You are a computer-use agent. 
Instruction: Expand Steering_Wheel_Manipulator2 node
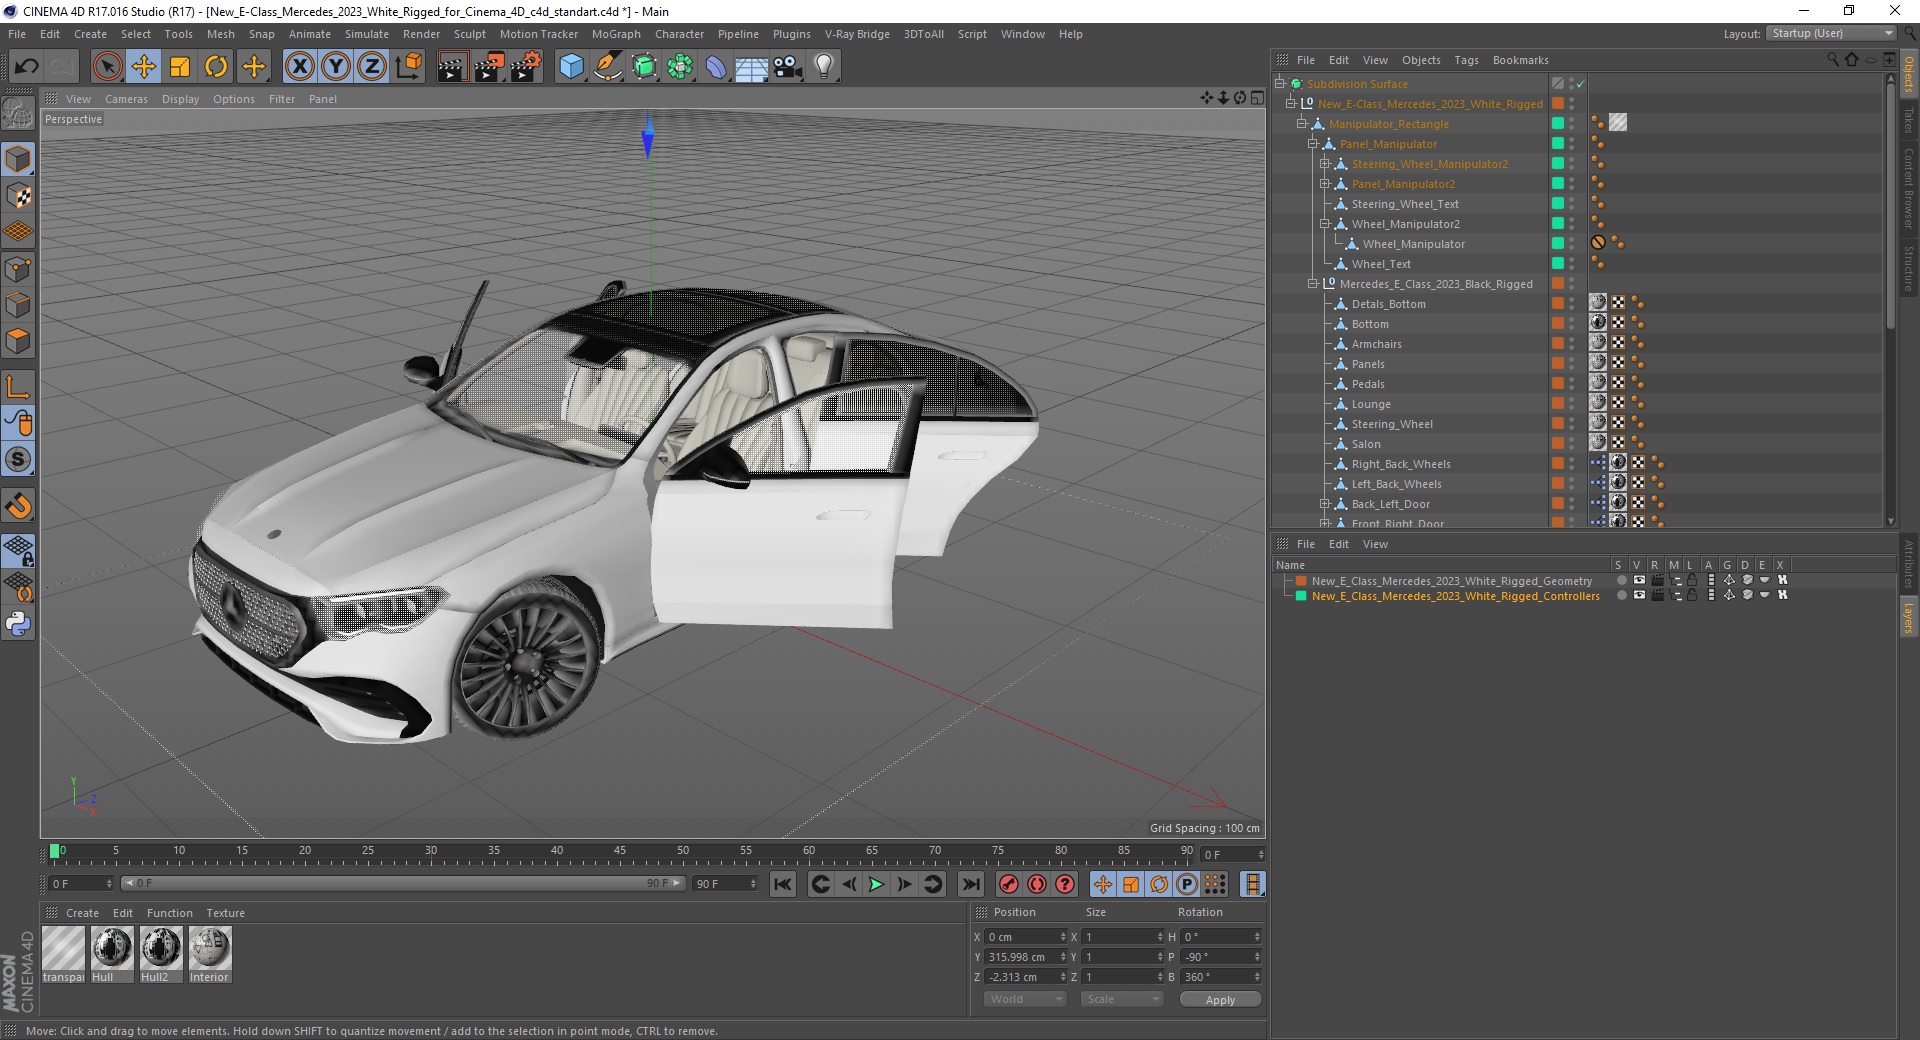pos(1324,164)
